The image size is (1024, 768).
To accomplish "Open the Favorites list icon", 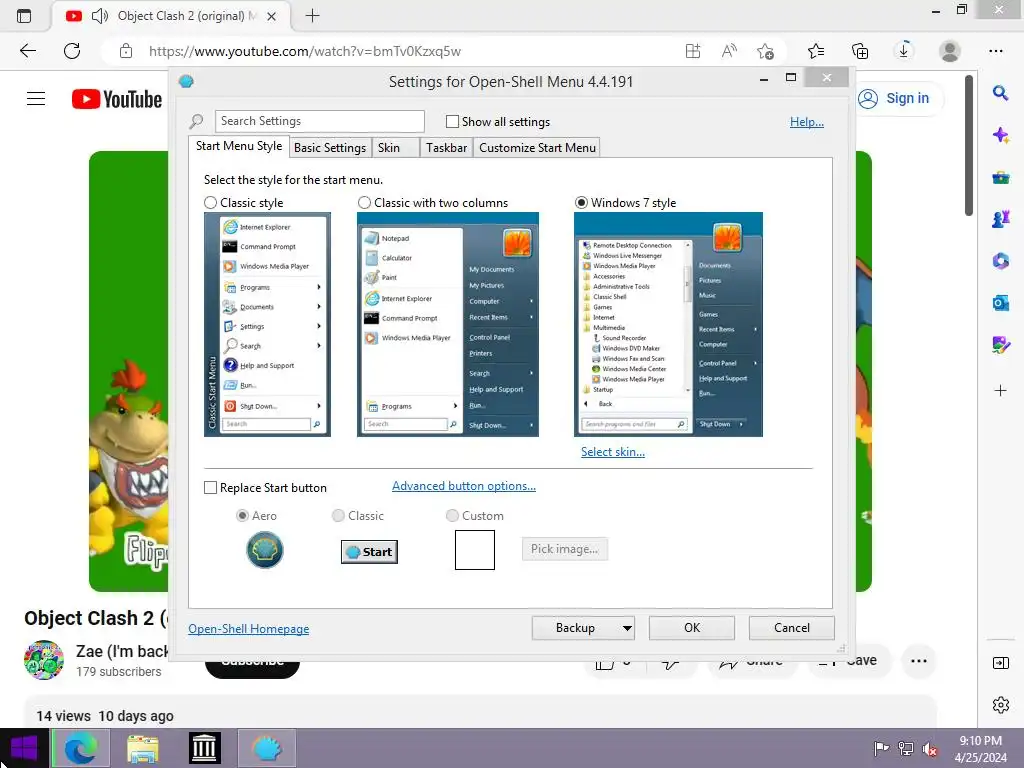I will 816,51.
